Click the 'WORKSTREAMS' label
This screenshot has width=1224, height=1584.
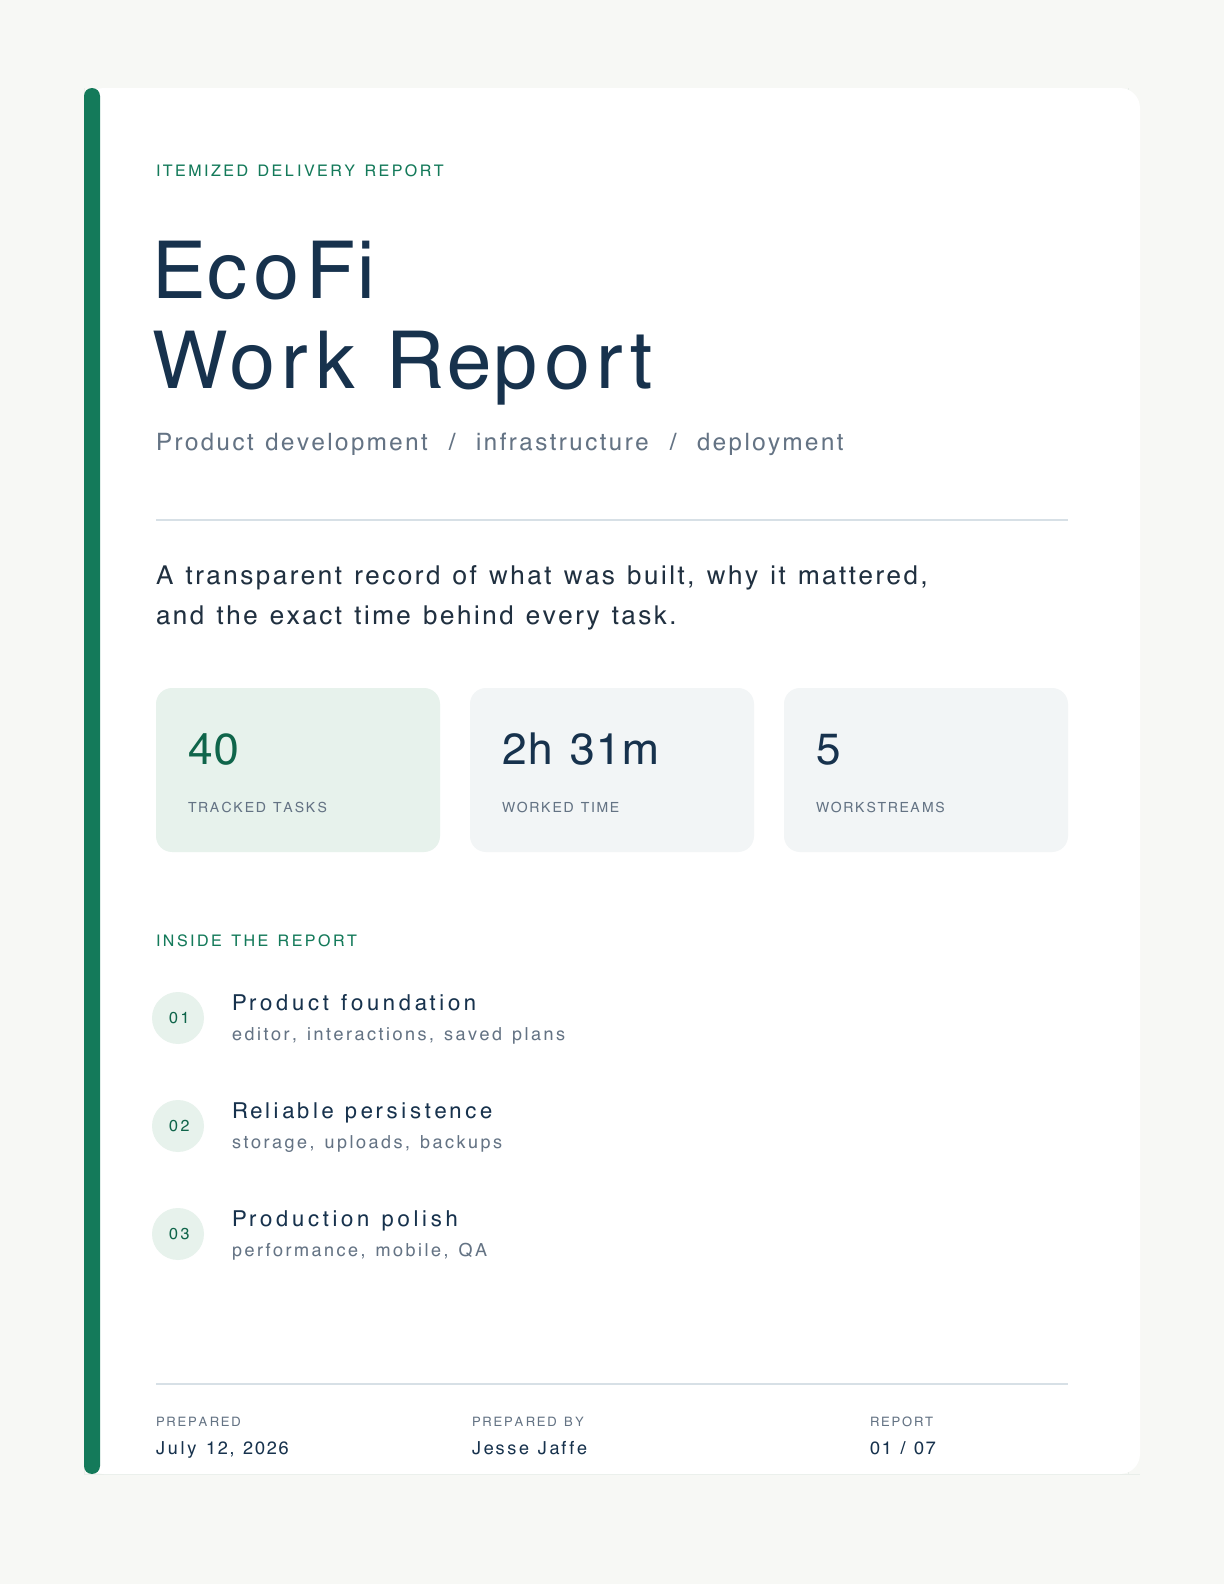click(x=880, y=807)
